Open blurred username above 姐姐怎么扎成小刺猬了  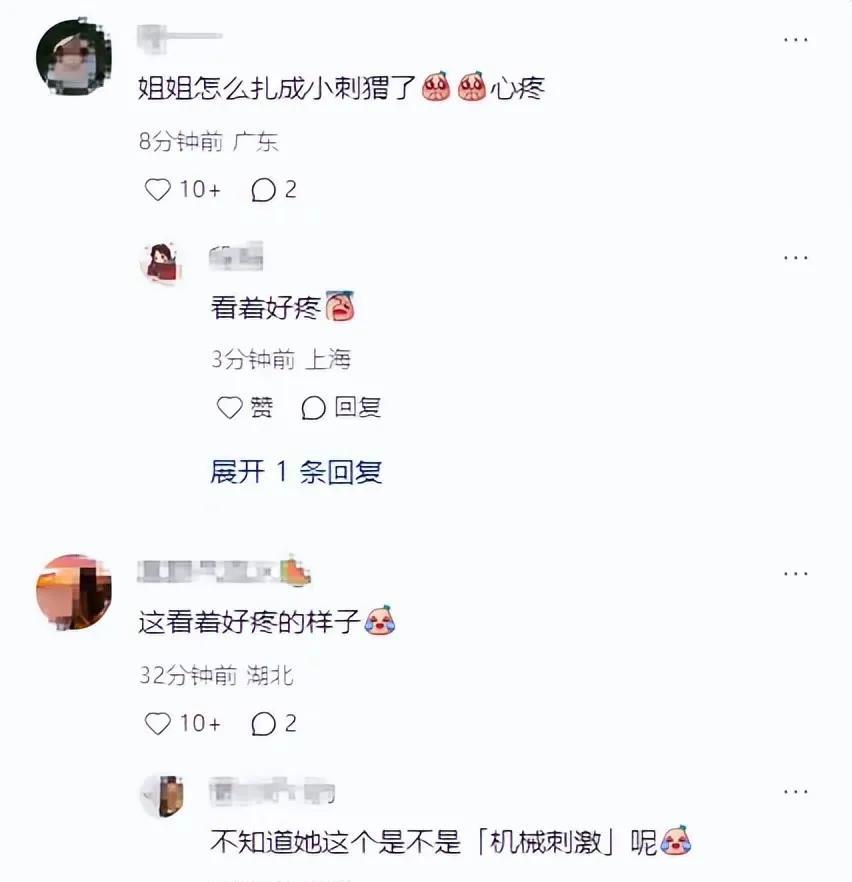(x=180, y=38)
